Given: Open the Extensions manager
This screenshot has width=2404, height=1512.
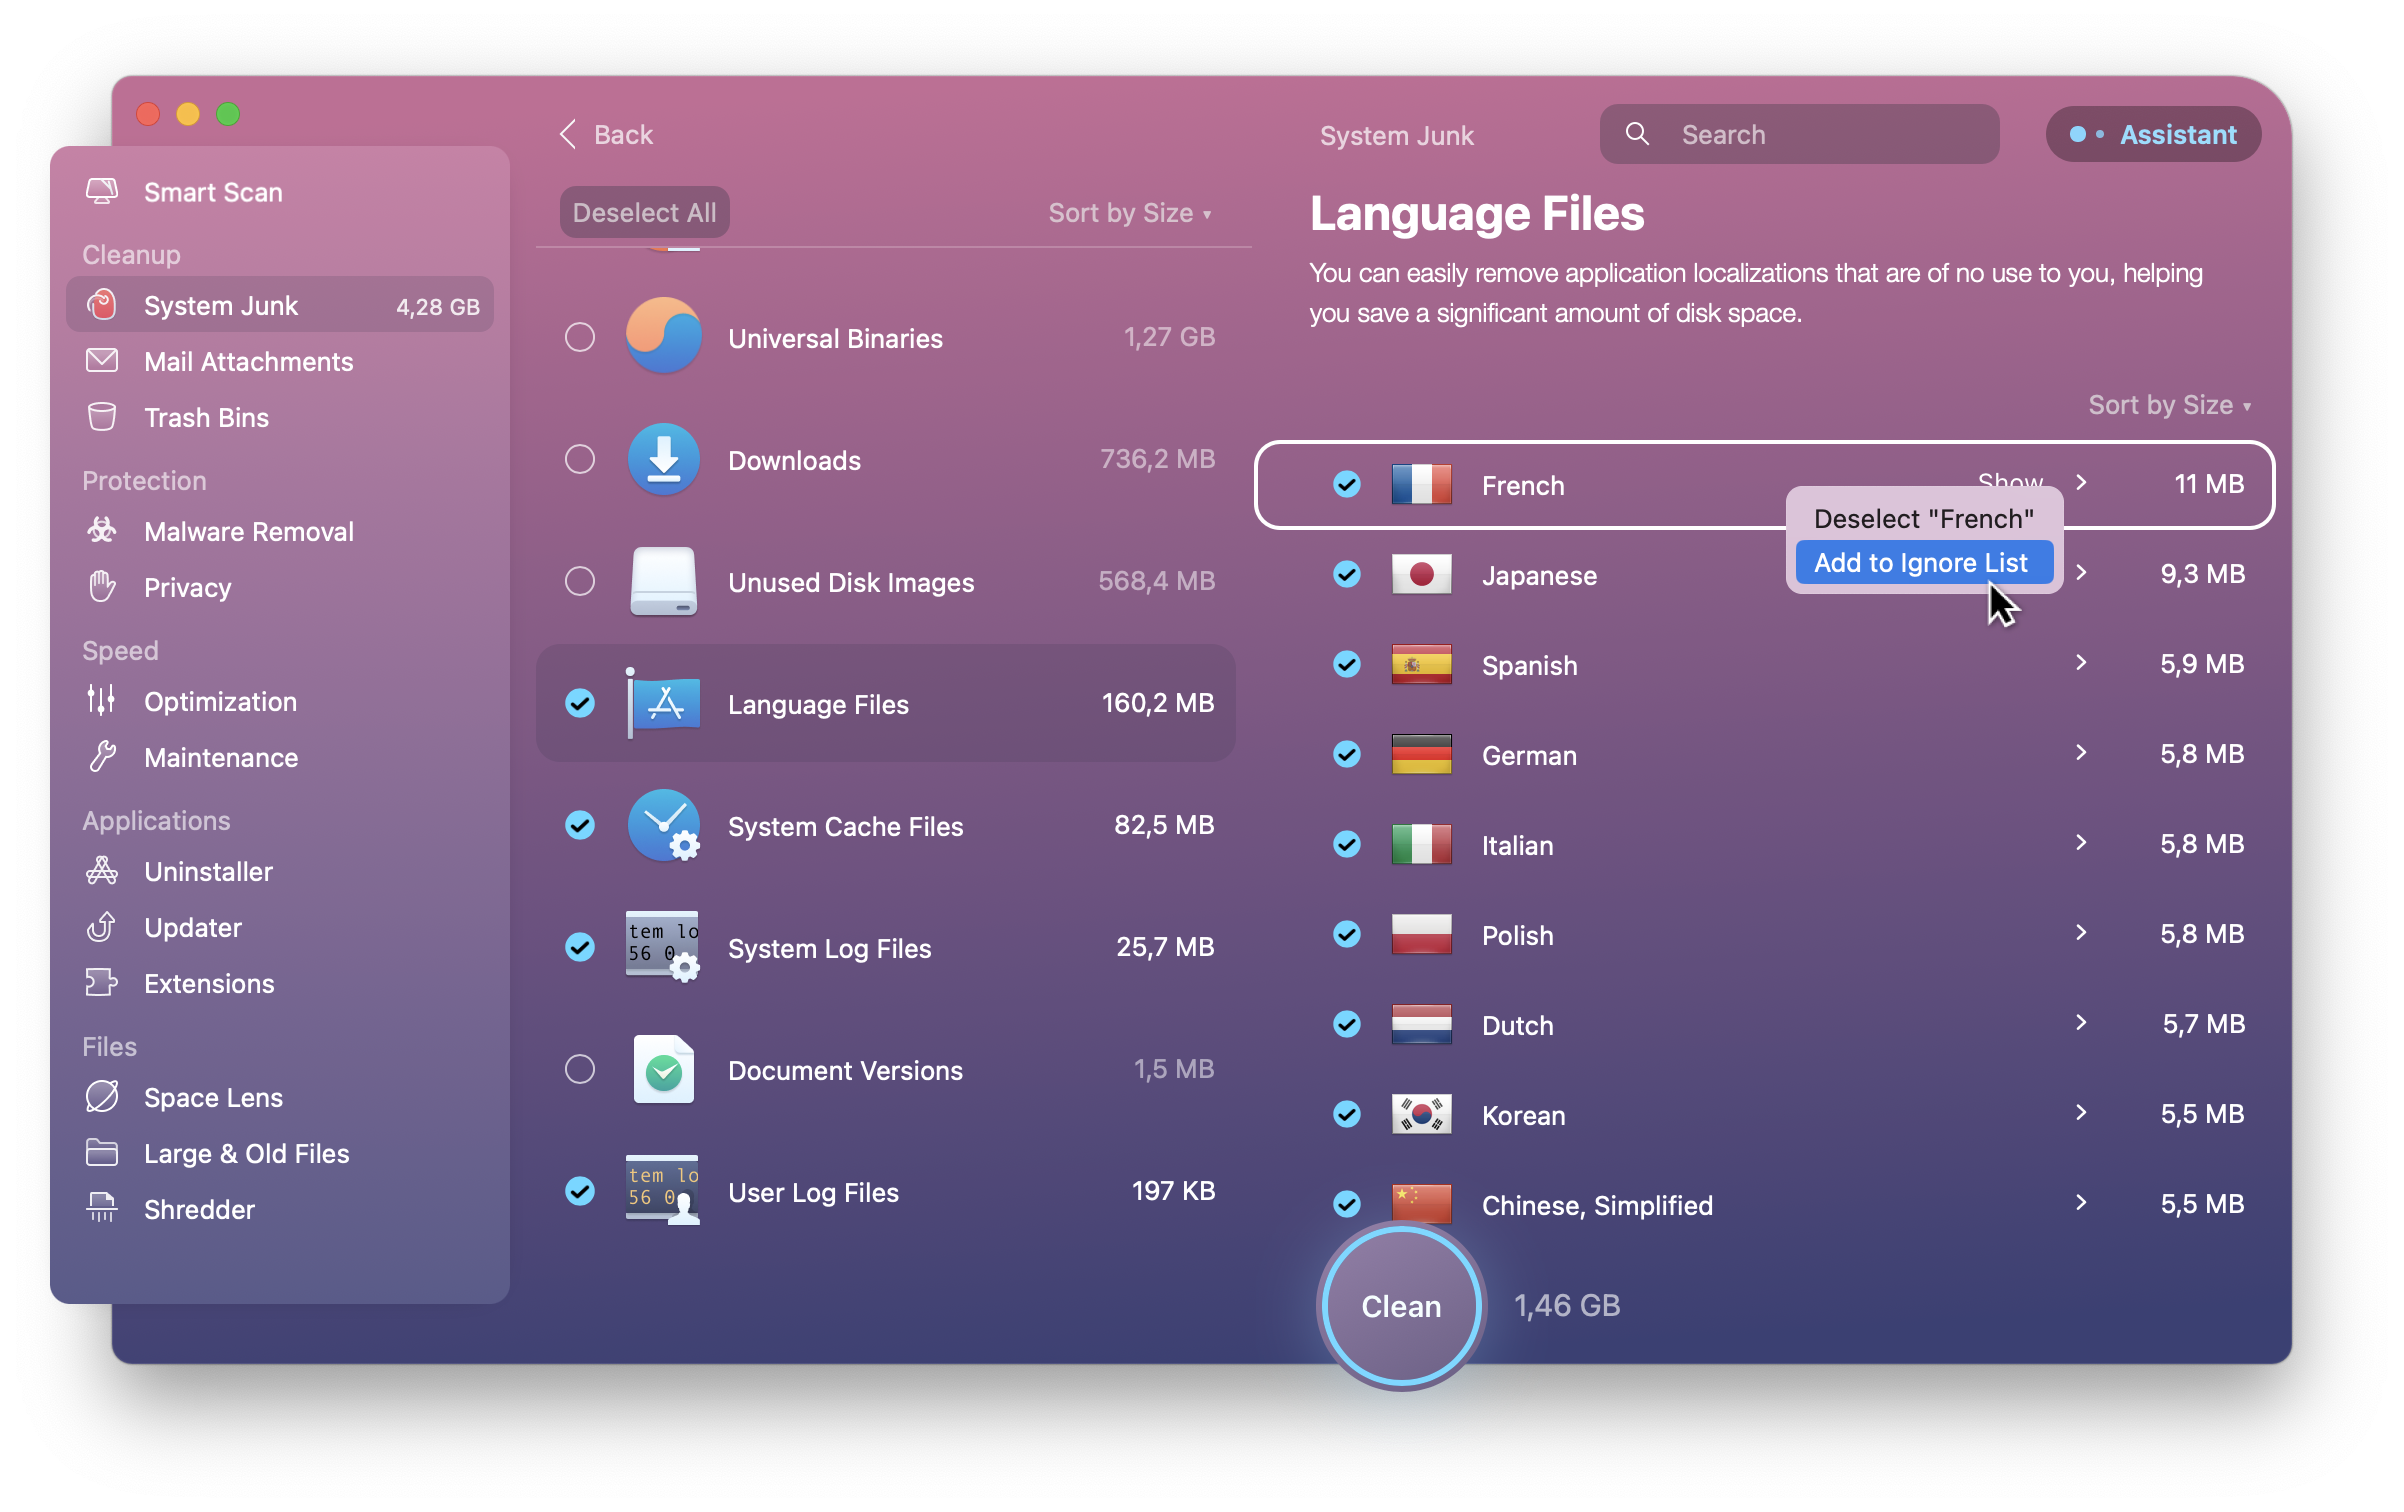Looking at the screenshot, I should [209, 982].
